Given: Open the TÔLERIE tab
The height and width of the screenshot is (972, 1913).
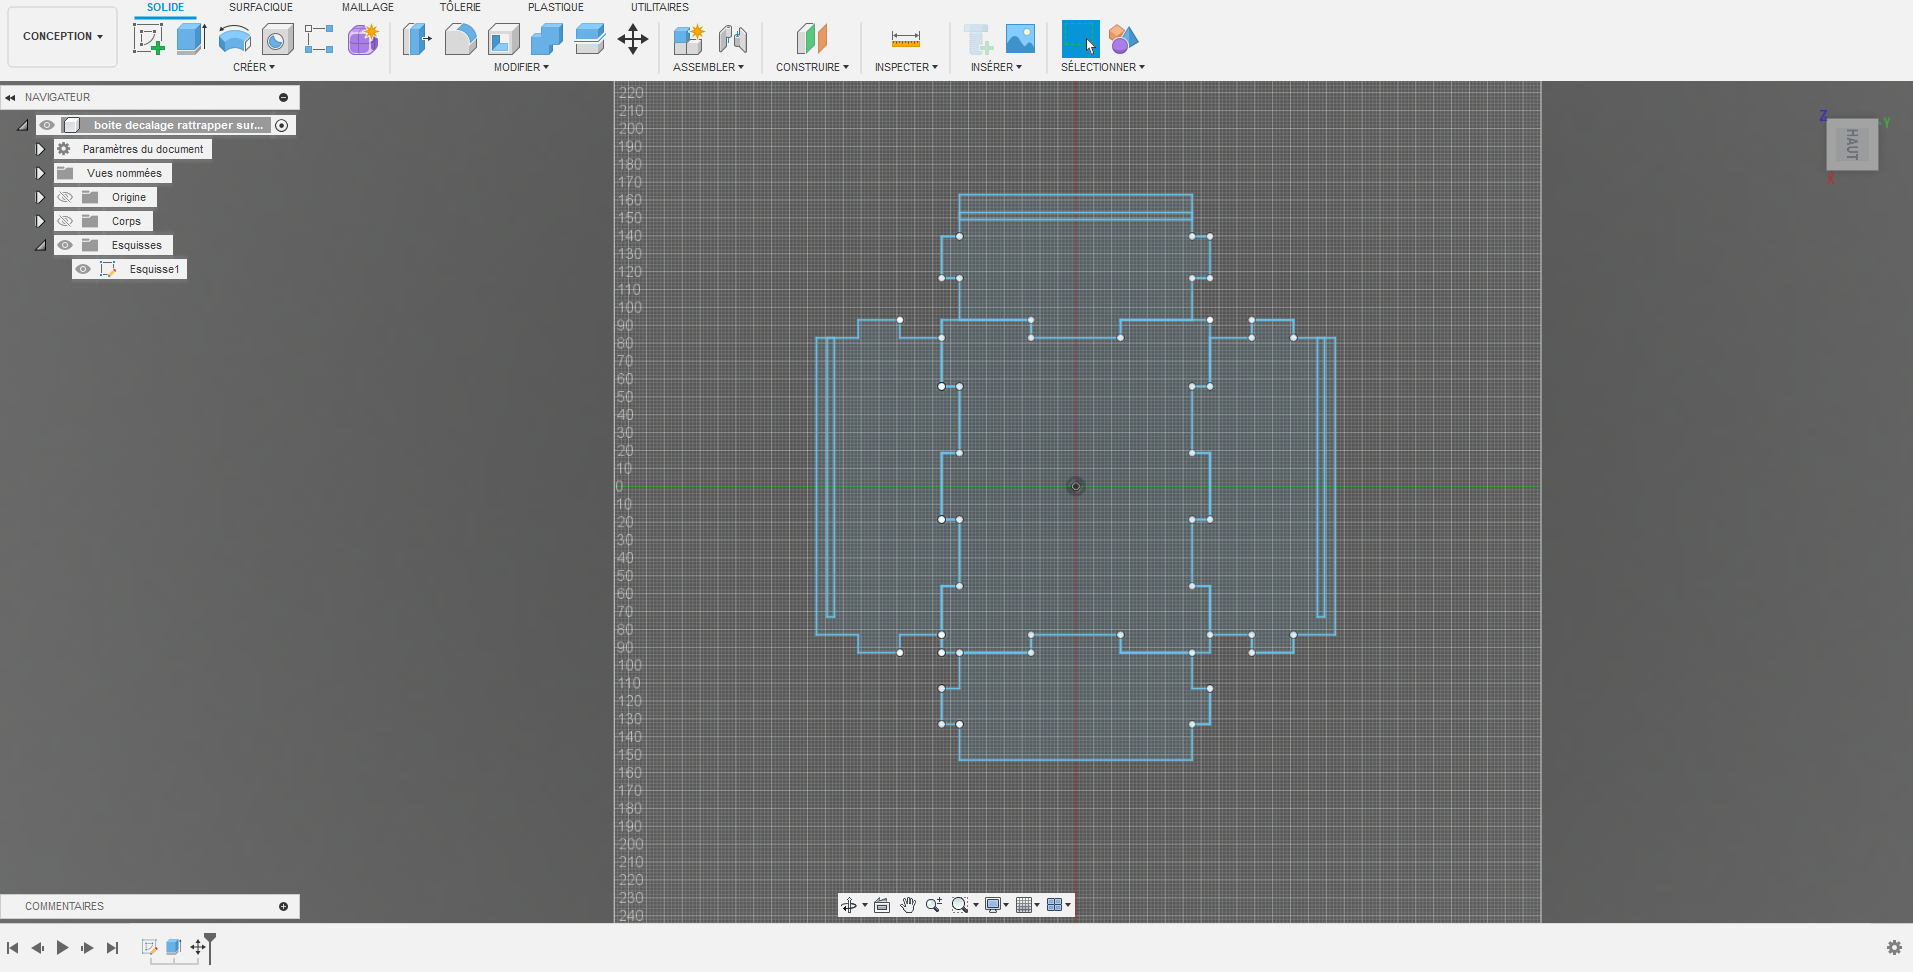Looking at the screenshot, I should (460, 7).
